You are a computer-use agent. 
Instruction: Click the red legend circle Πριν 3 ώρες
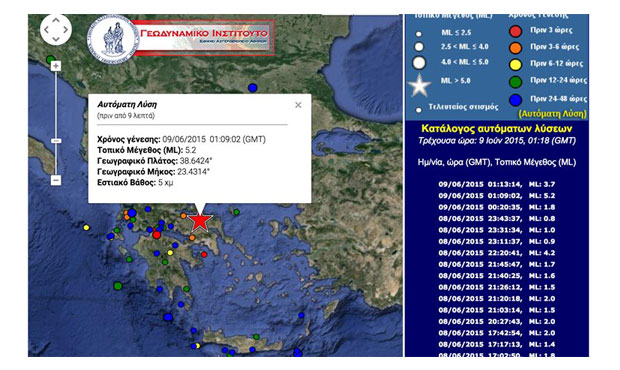point(515,31)
